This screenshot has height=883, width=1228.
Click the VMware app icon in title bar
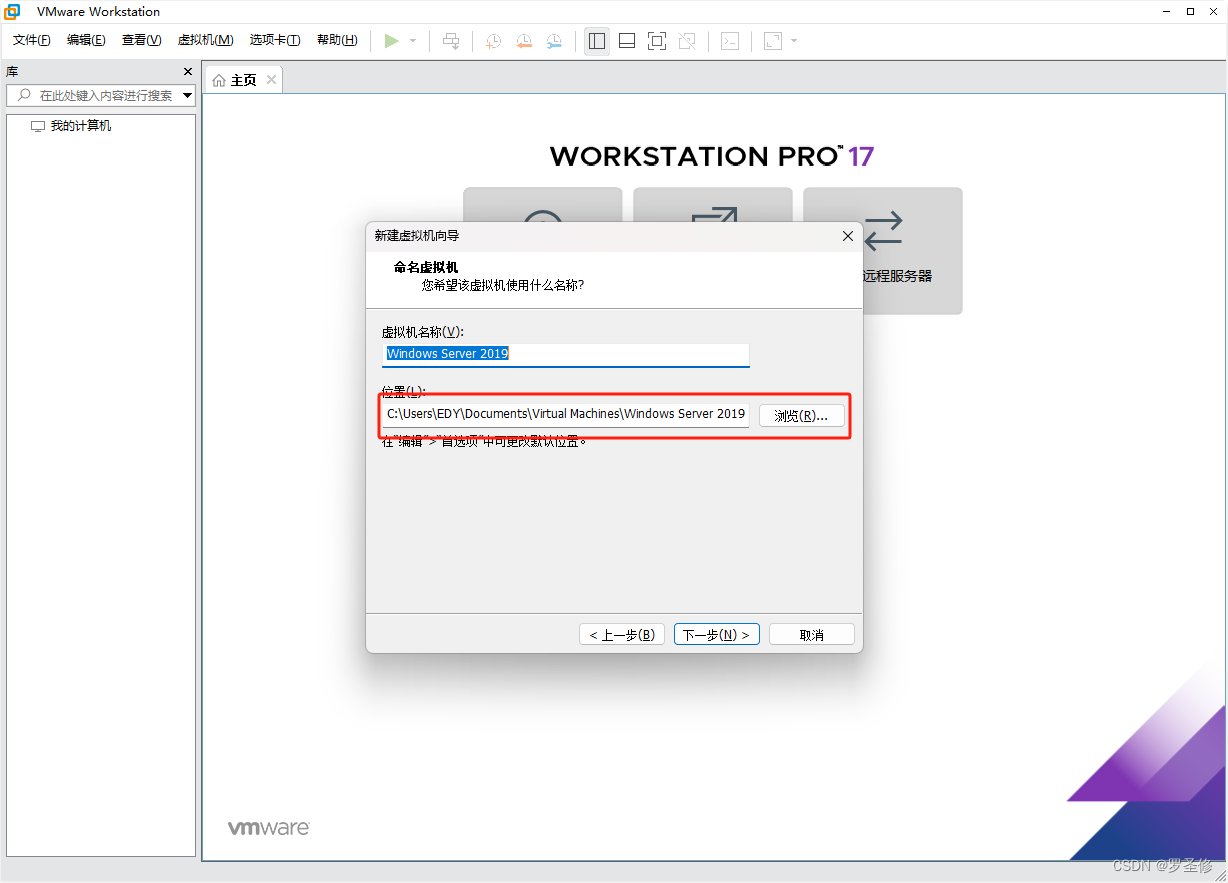[x=13, y=12]
